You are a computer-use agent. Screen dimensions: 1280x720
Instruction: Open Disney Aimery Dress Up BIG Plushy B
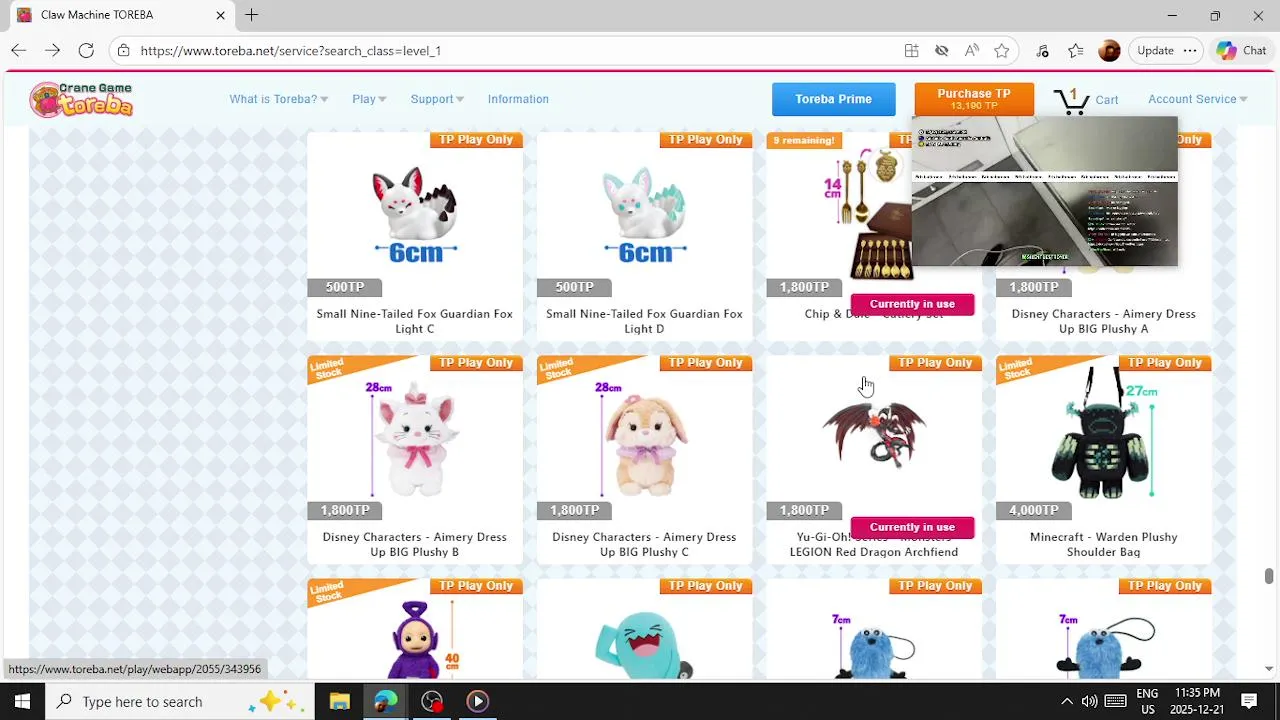[x=415, y=544]
